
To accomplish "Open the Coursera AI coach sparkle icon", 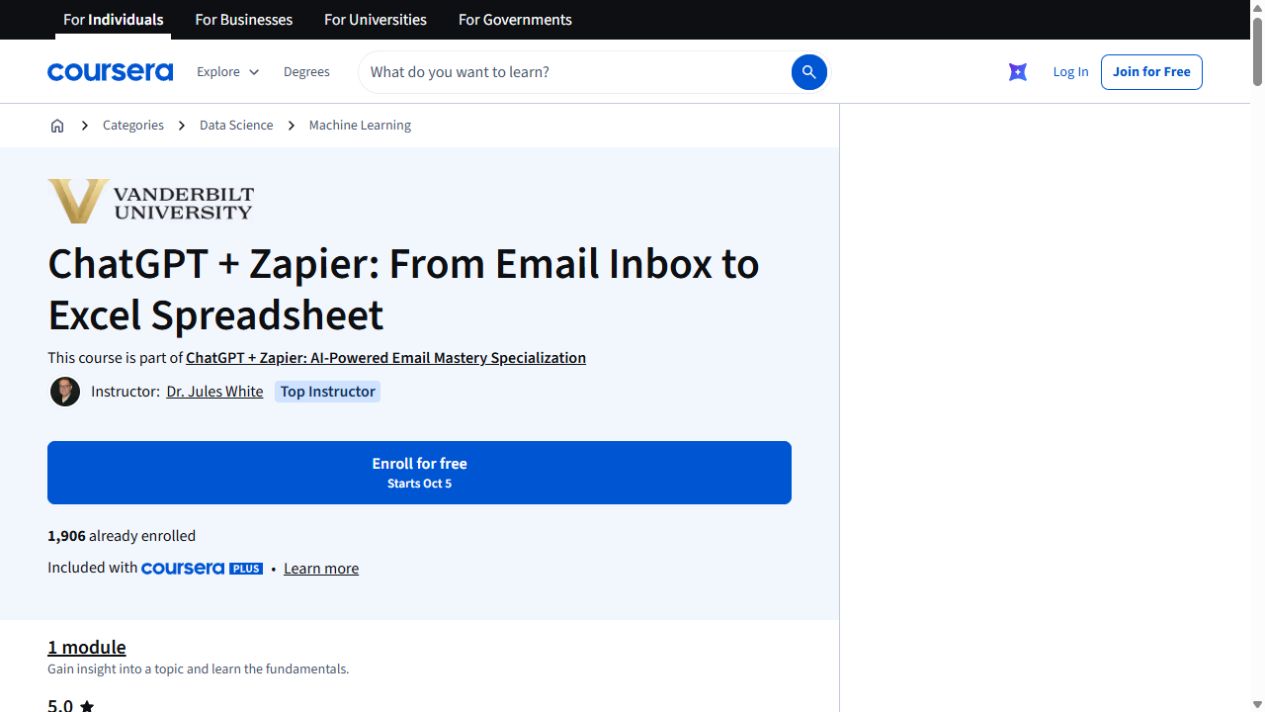I will click(x=1018, y=72).
